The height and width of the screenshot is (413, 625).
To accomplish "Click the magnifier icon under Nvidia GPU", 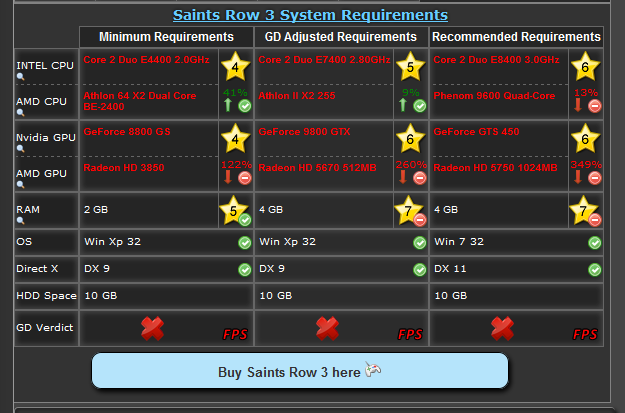I will pyautogui.click(x=20, y=148).
